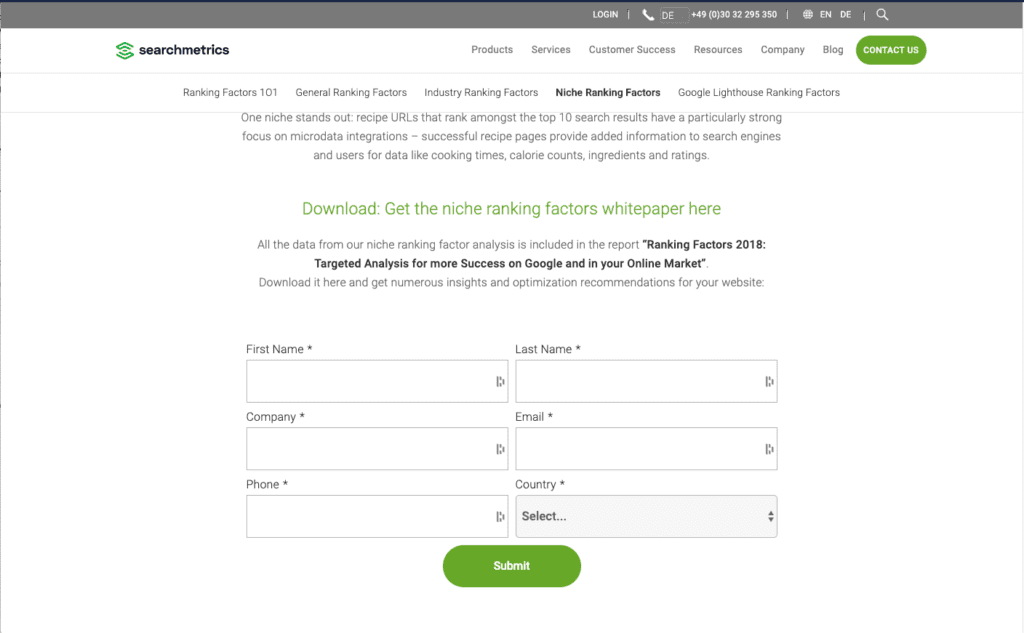Call the +49 (0)30 32 295 350 number
The height and width of the screenshot is (633, 1024).
click(x=734, y=14)
